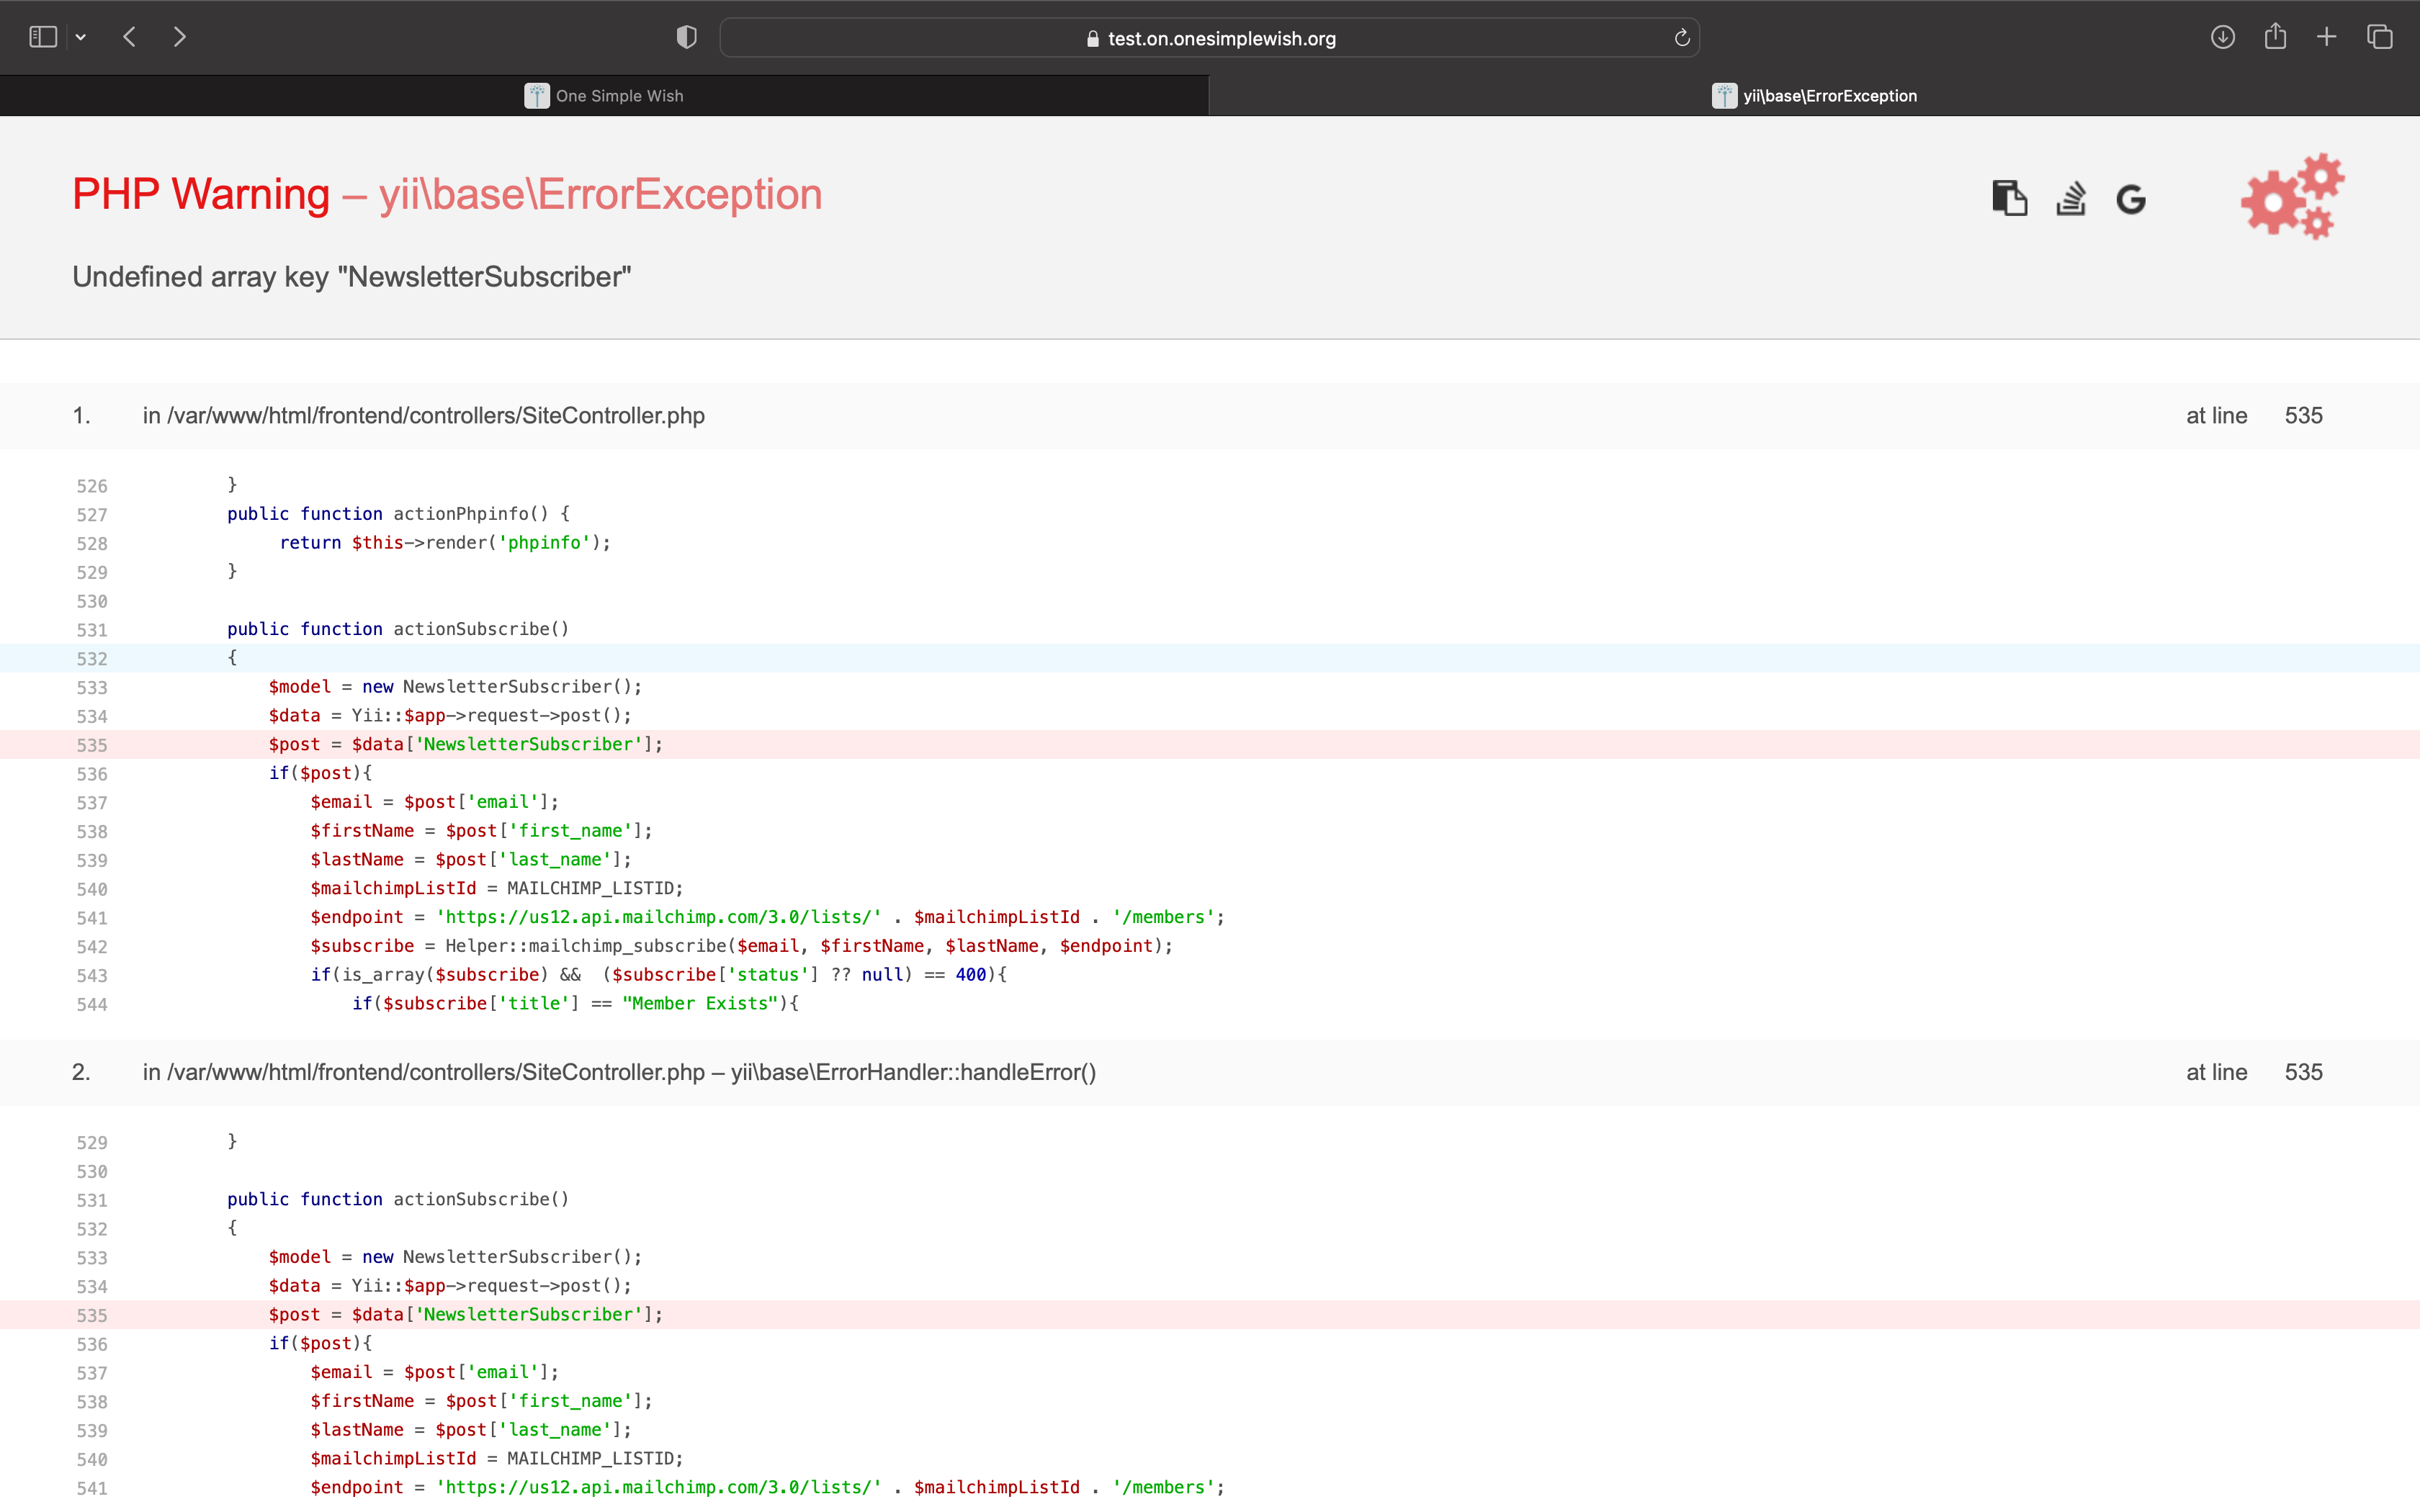This screenshot has width=2420, height=1512.
Task: Click the 535 line number in frame 1 header
Action: click(2303, 416)
